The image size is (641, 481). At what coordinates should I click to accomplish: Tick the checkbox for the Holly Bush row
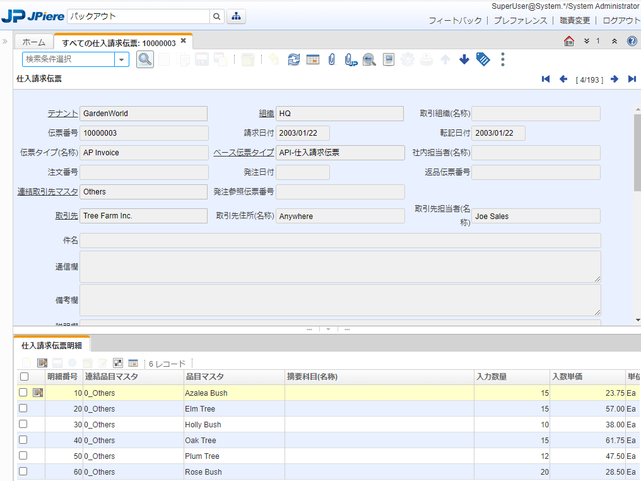23,424
